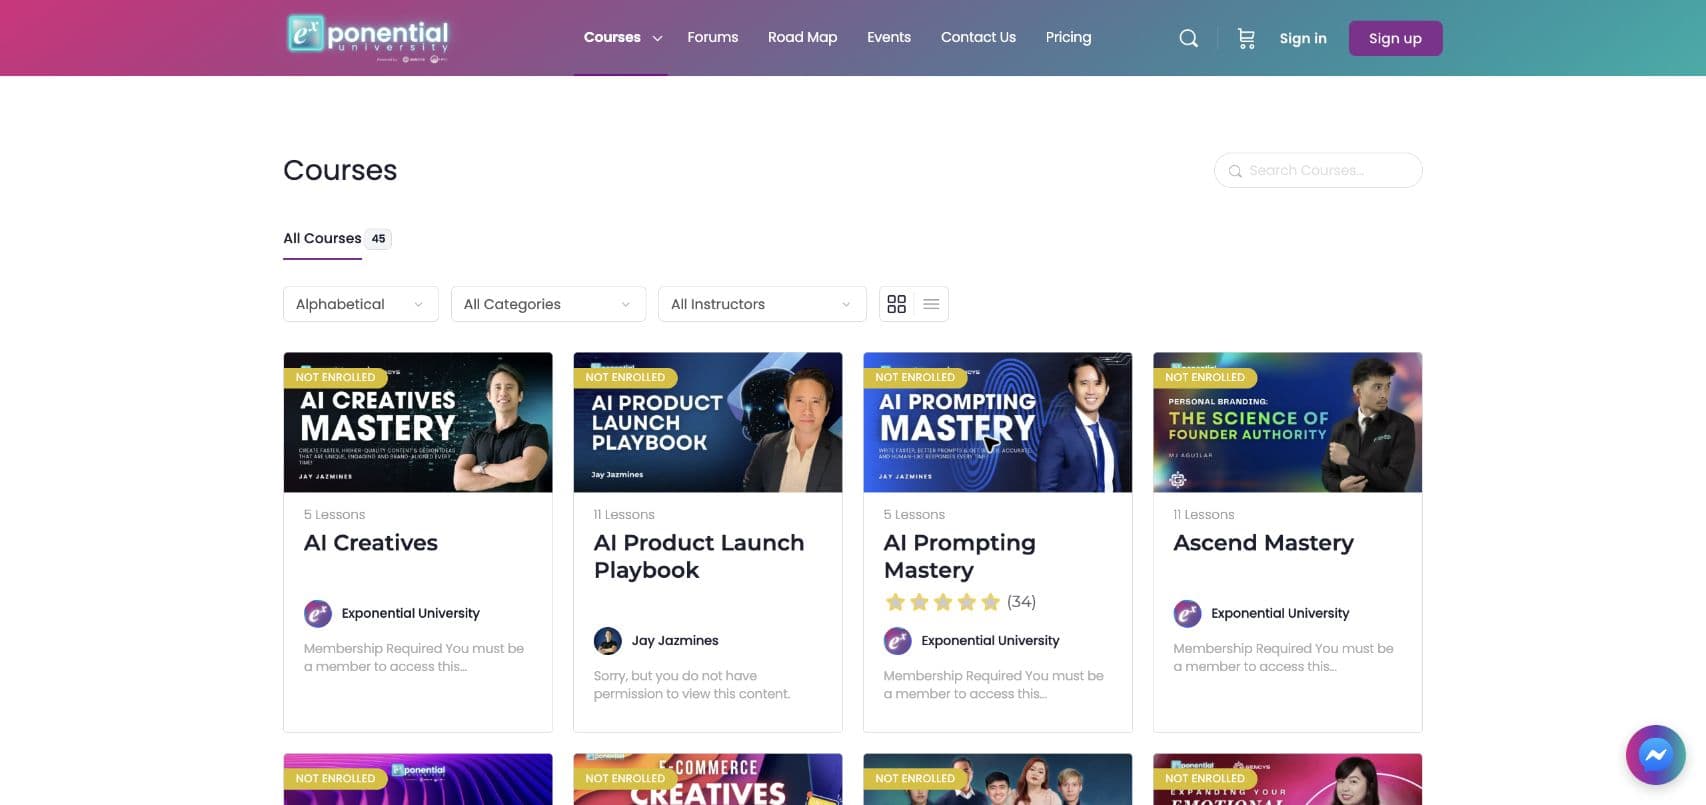Click the Sign up button

pos(1395,38)
